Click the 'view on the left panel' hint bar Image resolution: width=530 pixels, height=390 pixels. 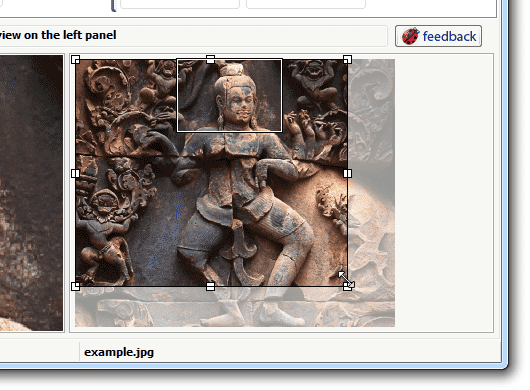[193, 35]
